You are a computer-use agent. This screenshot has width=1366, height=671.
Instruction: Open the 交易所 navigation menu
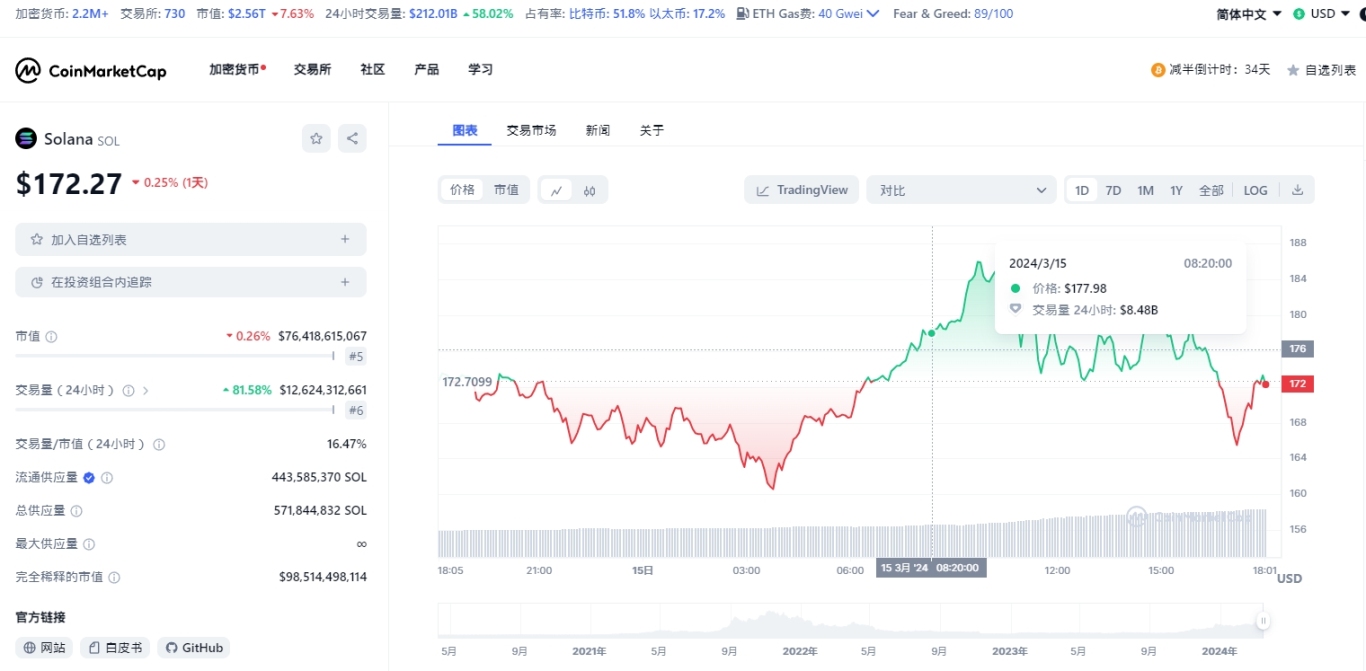pos(312,70)
